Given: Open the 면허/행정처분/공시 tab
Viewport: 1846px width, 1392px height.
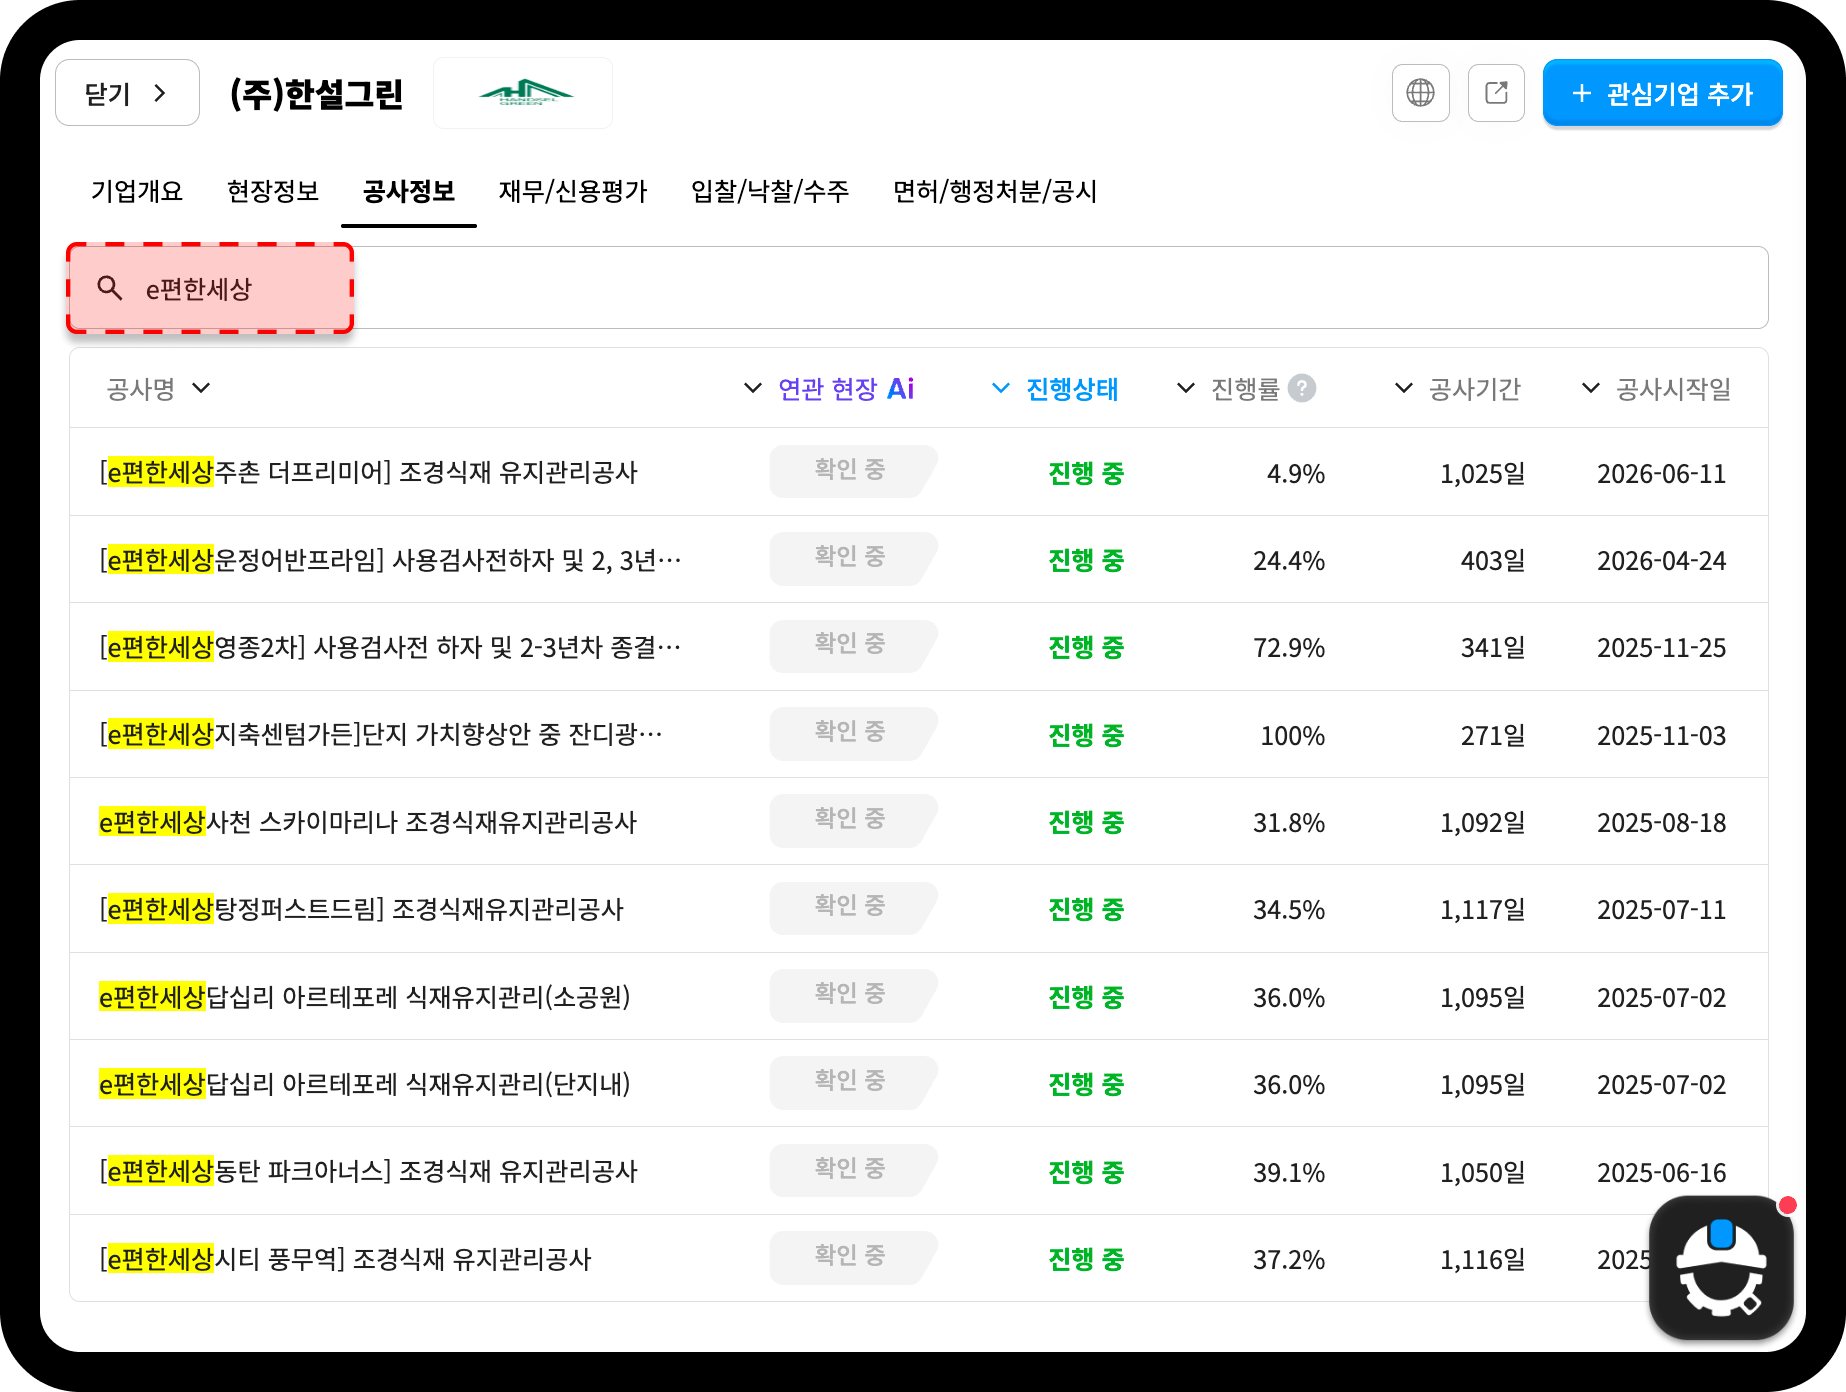Looking at the screenshot, I should 995,191.
